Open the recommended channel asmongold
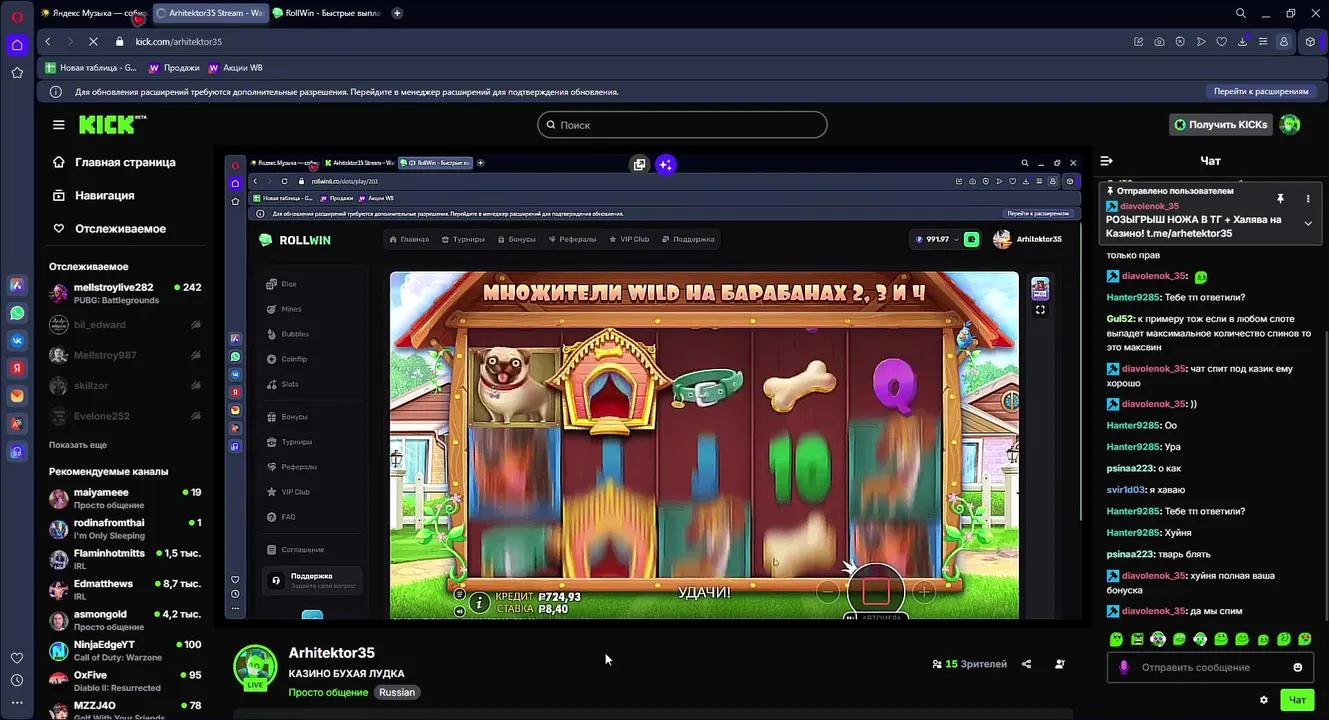Viewport: 1329px width, 720px height. click(126, 620)
